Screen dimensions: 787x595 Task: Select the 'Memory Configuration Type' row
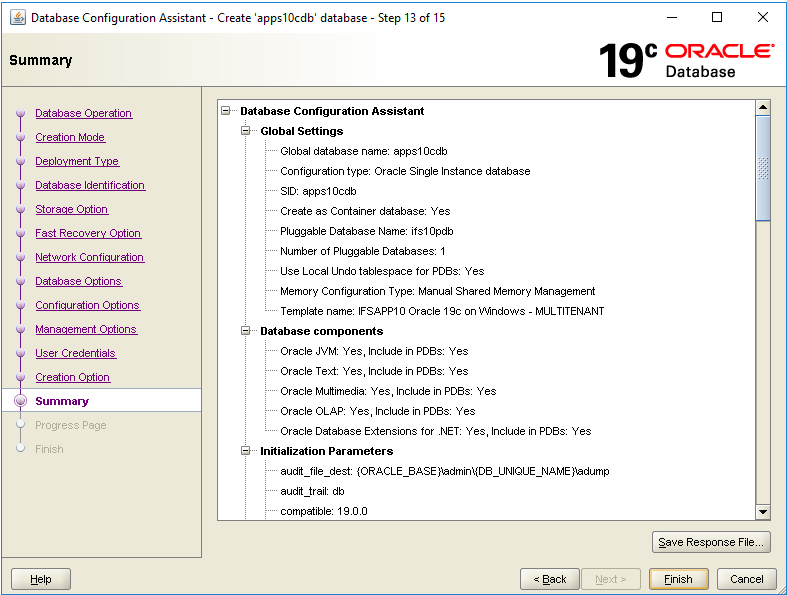pyautogui.click(x=437, y=291)
